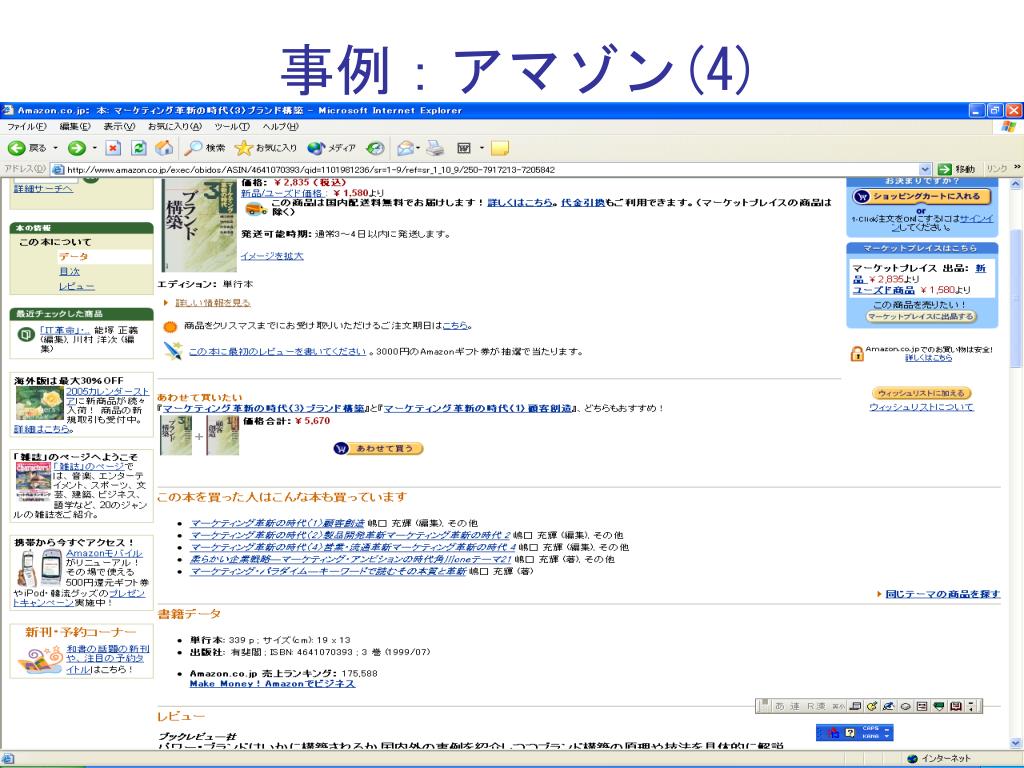The height and width of the screenshot is (768, 1024).
Task: Expand the Links (リンク) toolbar chevron
Action: 1017,168
